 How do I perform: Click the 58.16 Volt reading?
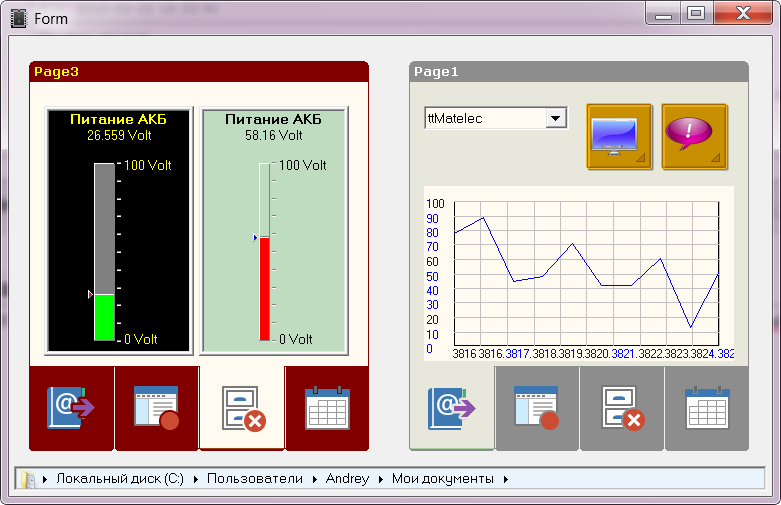click(x=273, y=135)
